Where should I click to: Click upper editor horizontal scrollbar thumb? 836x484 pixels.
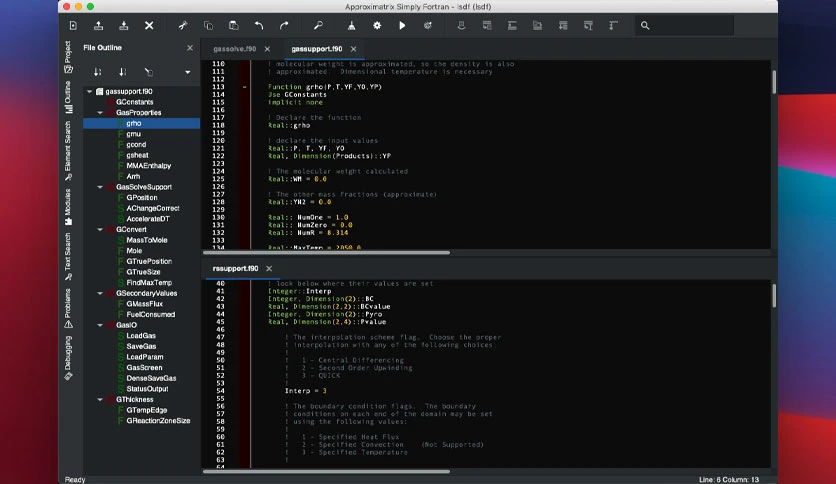326,253
